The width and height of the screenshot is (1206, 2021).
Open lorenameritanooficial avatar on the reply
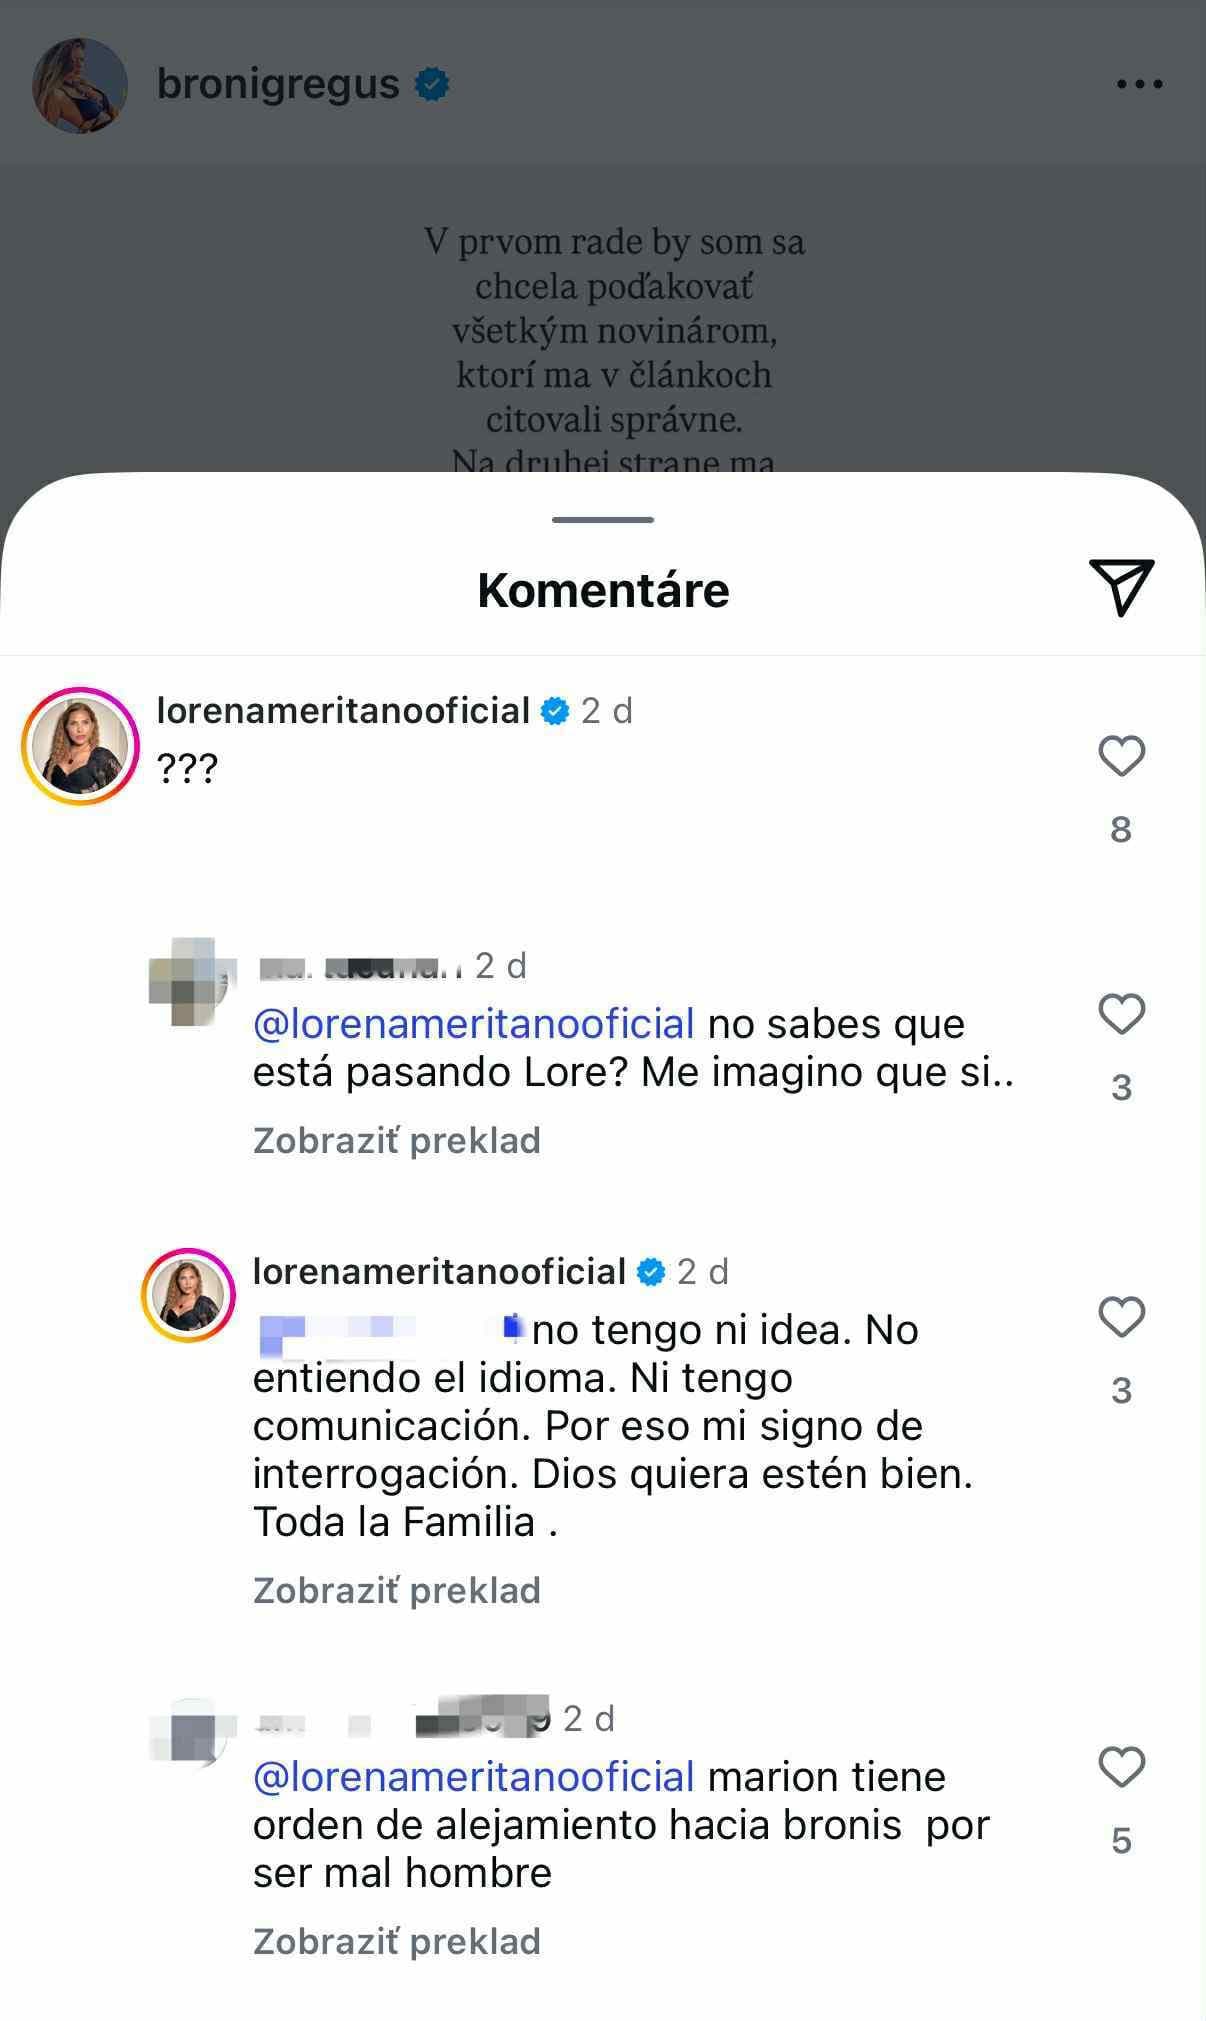pyautogui.click(x=188, y=1295)
